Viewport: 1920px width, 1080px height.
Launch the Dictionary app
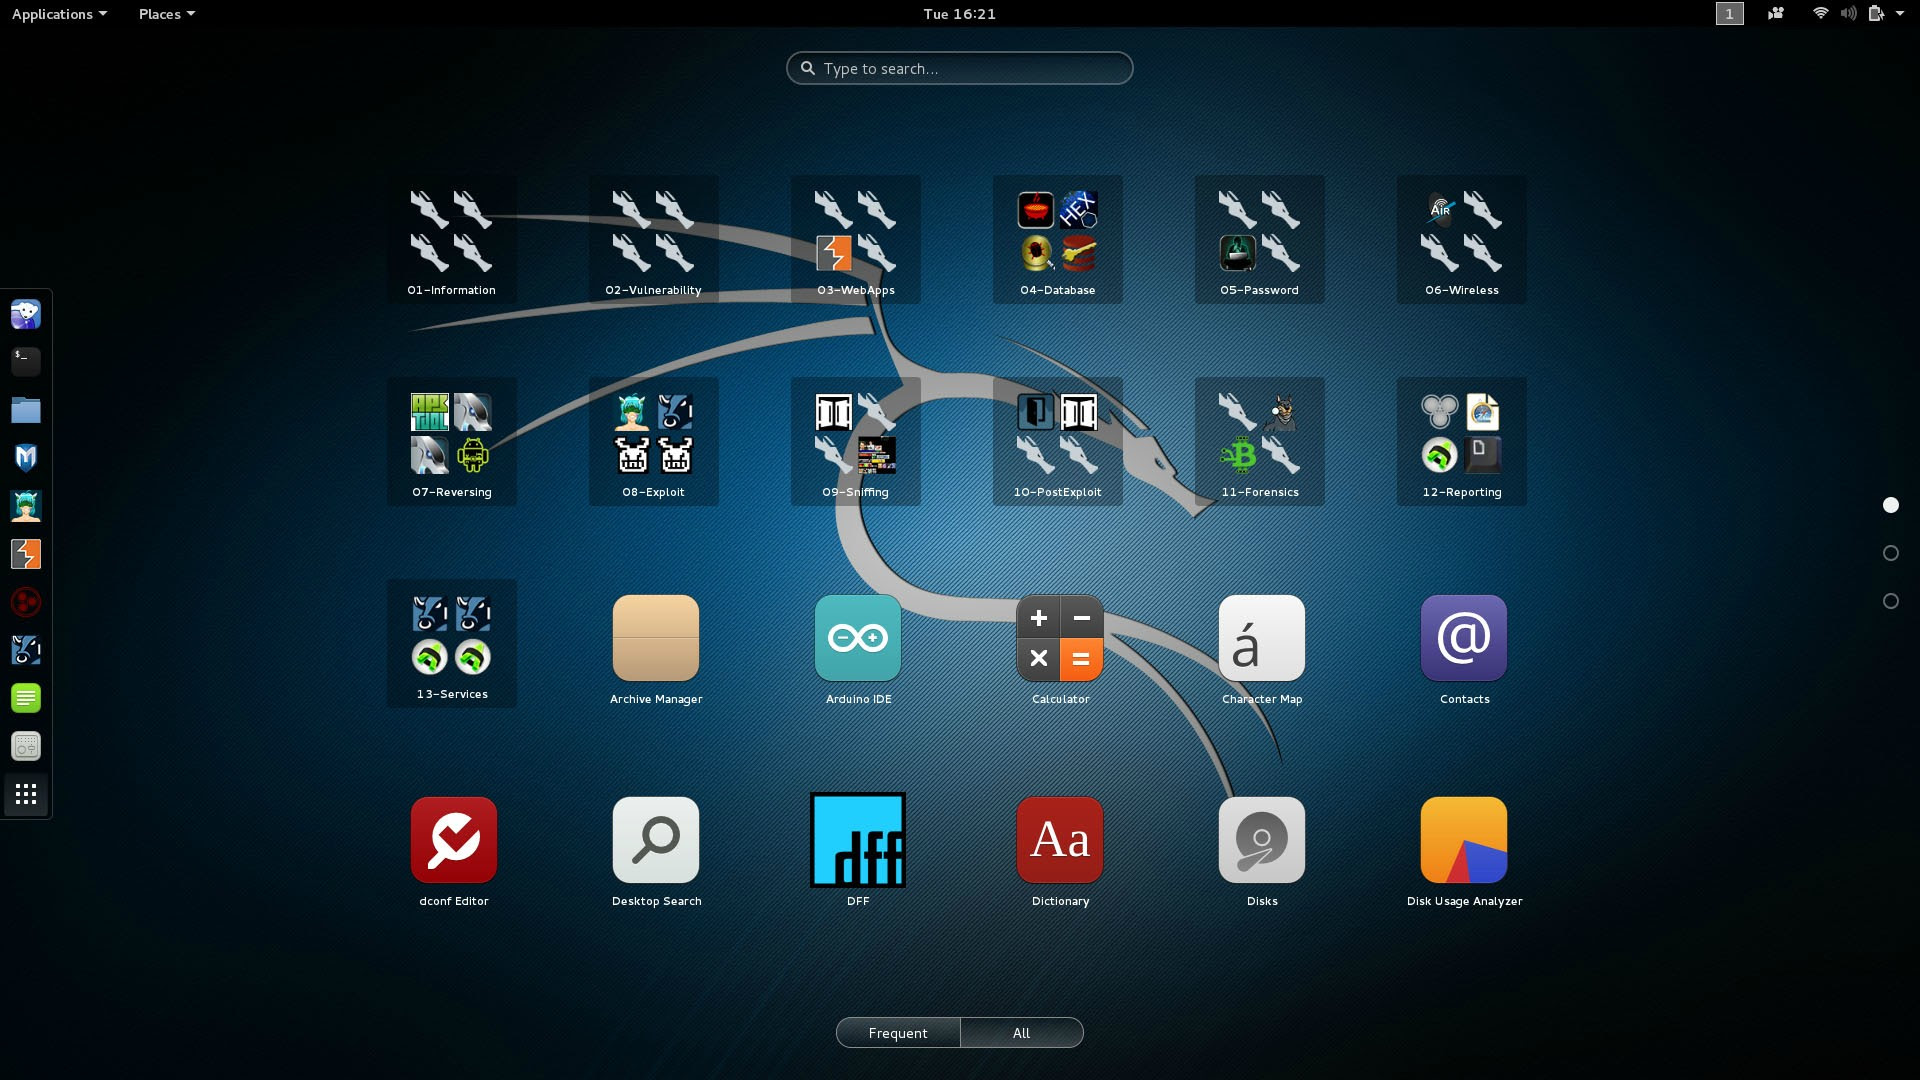[1060, 841]
